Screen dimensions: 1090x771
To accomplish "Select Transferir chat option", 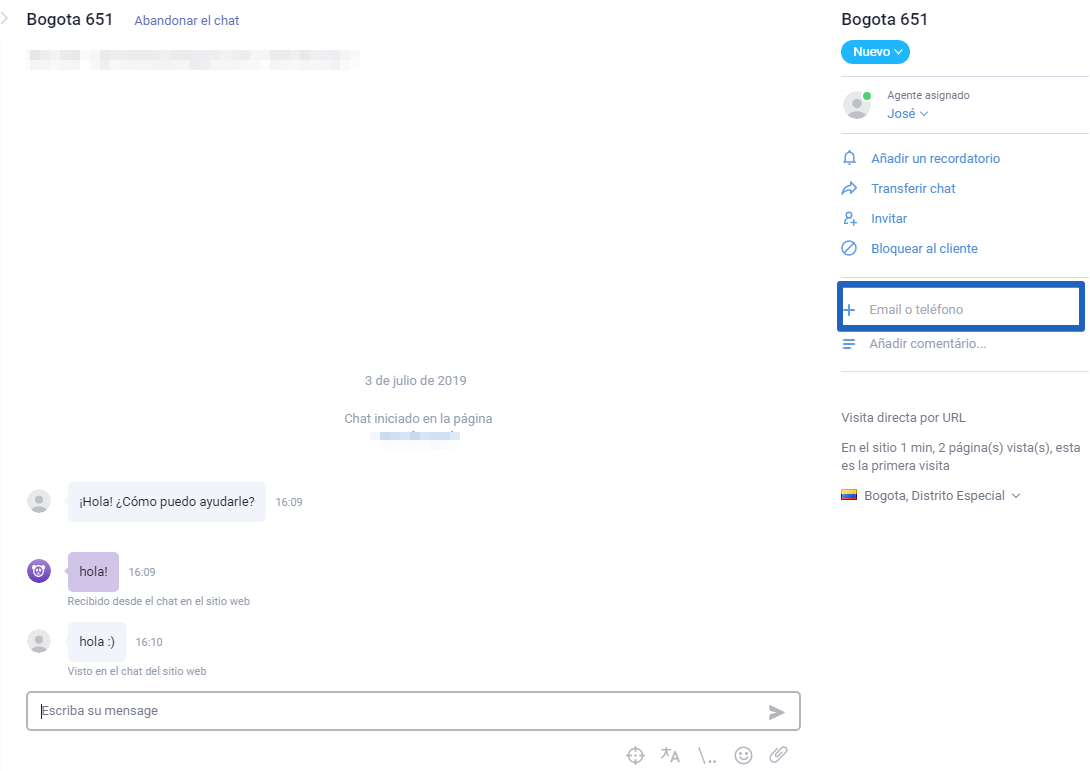I will 913,188.
